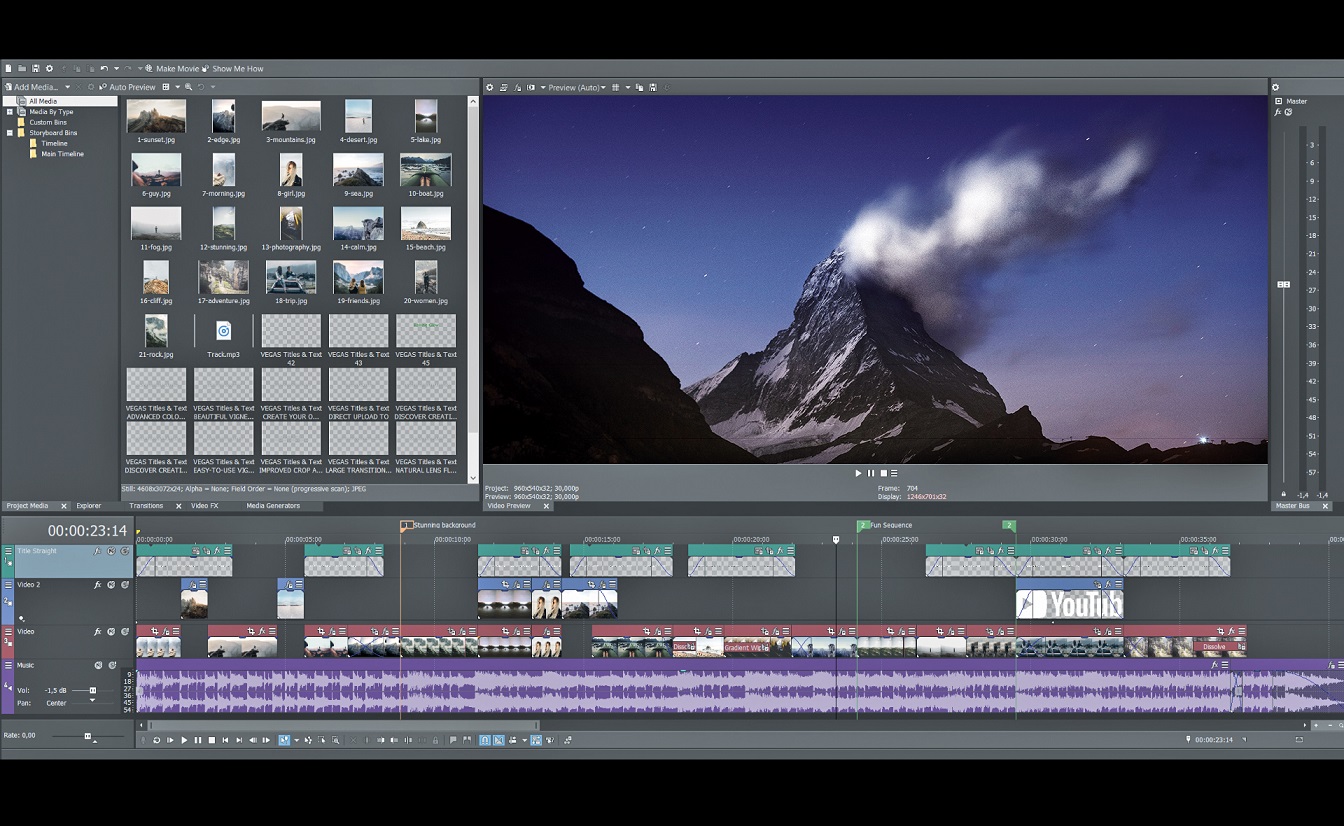Screen dimensions: 1344x826
Task: Click Add Media icon in Project Media
Action: pyautogui.click(x=8, y=87)
